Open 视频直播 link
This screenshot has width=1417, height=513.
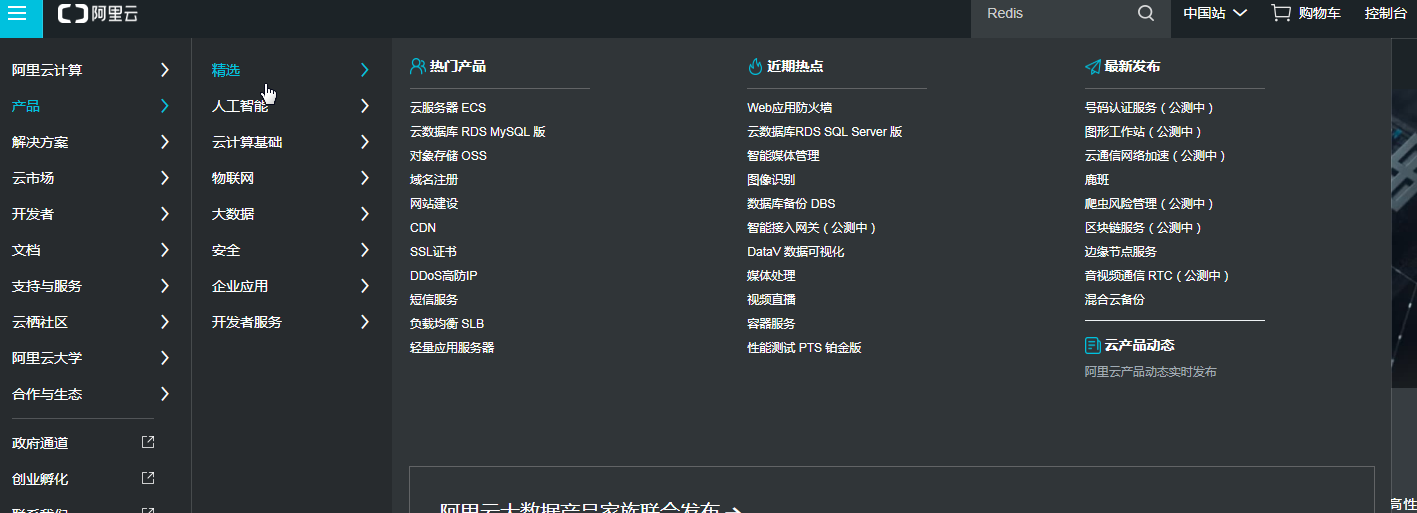click(771, 300)
